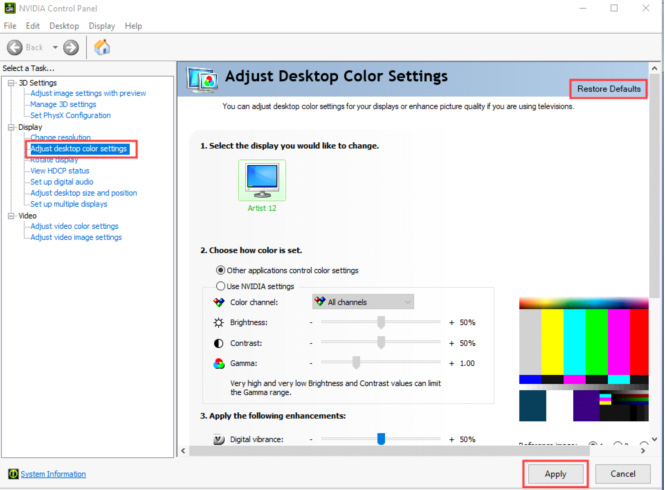
Task: Click the vertical scrollbar down arrow
Action: pos(654,439)
